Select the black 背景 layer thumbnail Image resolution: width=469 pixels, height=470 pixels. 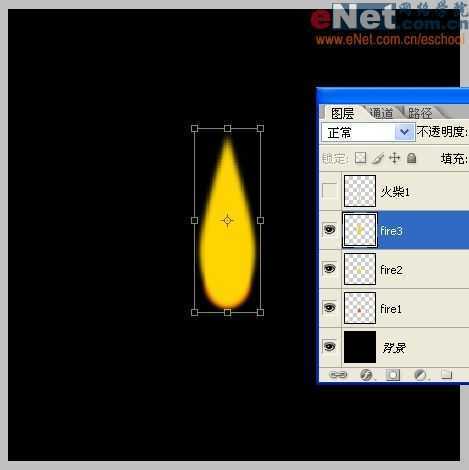pos(360,347)
